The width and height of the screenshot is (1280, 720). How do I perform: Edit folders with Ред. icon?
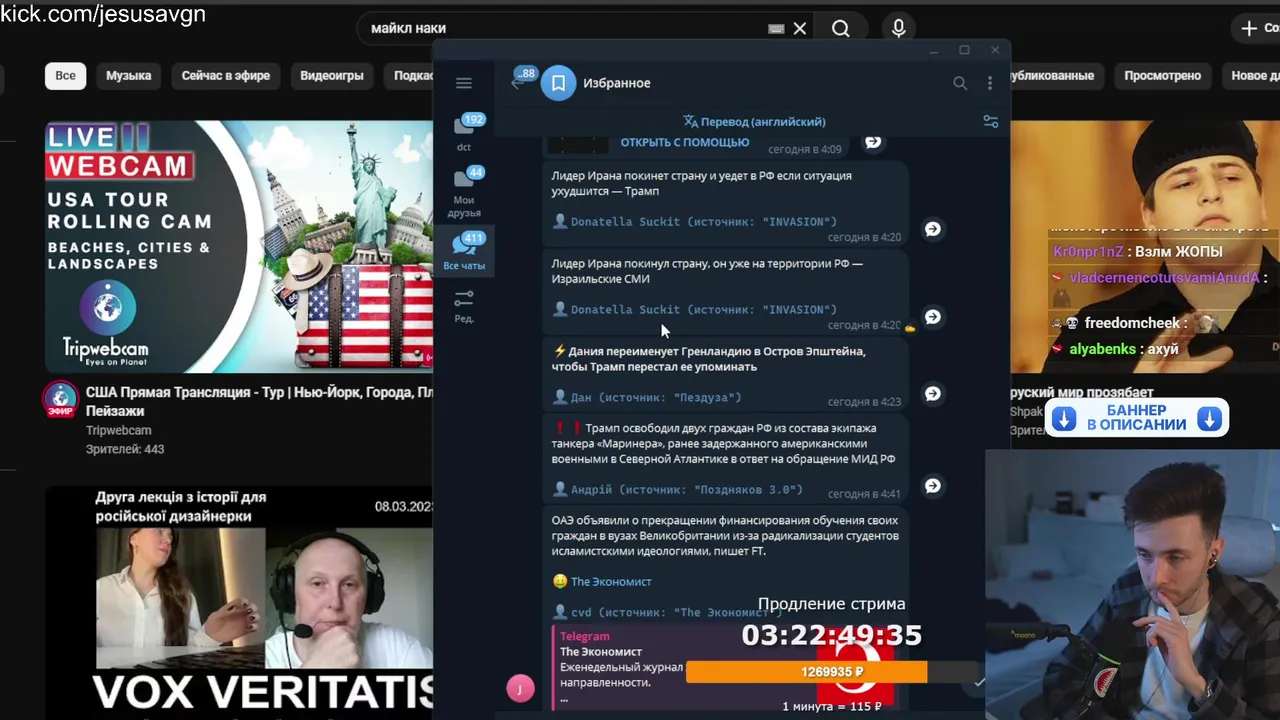[464, 306]
